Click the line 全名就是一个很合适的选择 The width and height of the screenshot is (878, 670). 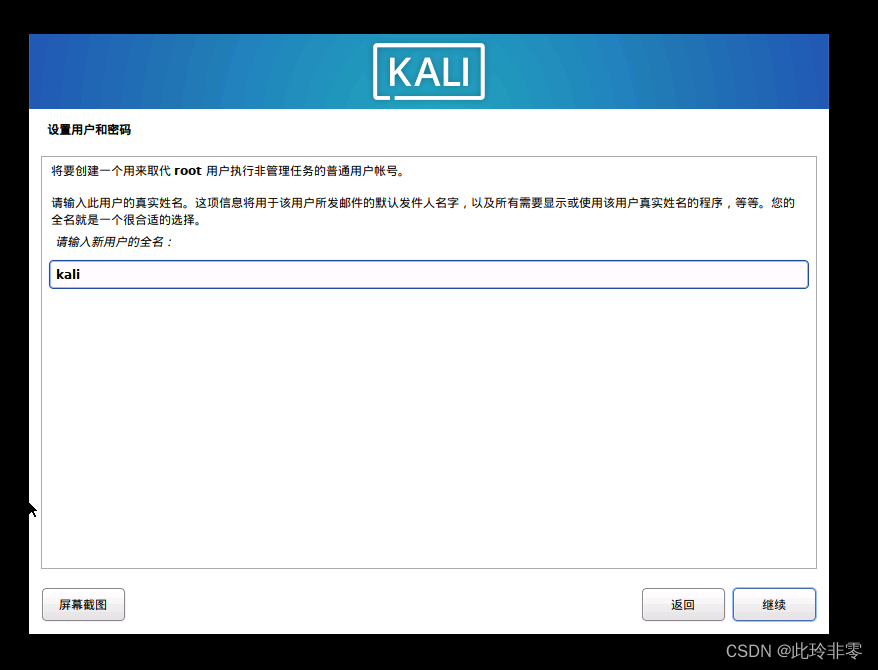pyautogui.click(x=127, y=219)
